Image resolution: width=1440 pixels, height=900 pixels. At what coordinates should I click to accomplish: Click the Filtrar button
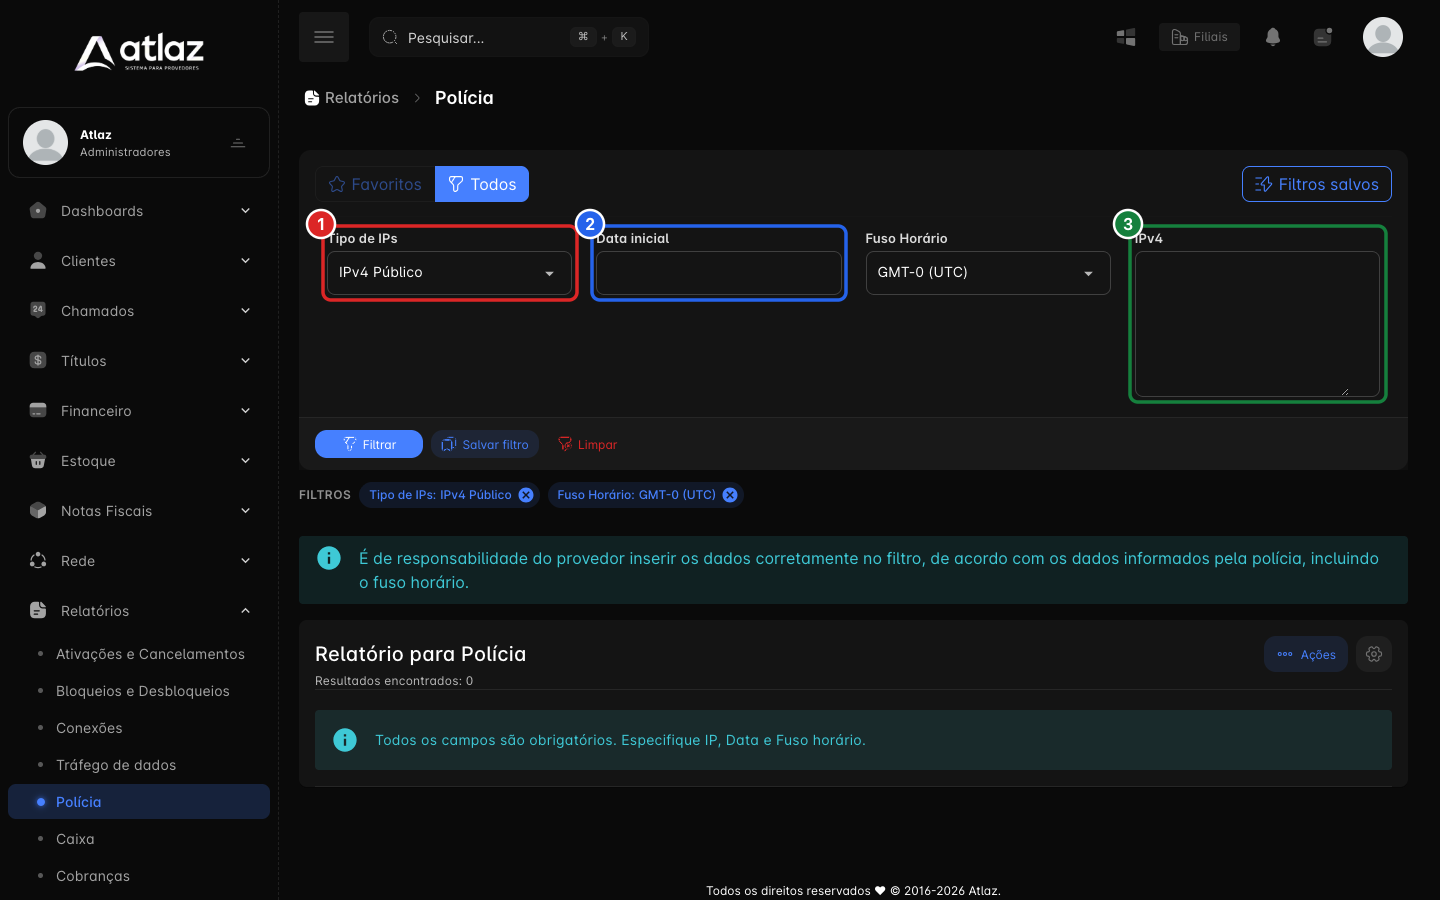[x=369, y=444]
